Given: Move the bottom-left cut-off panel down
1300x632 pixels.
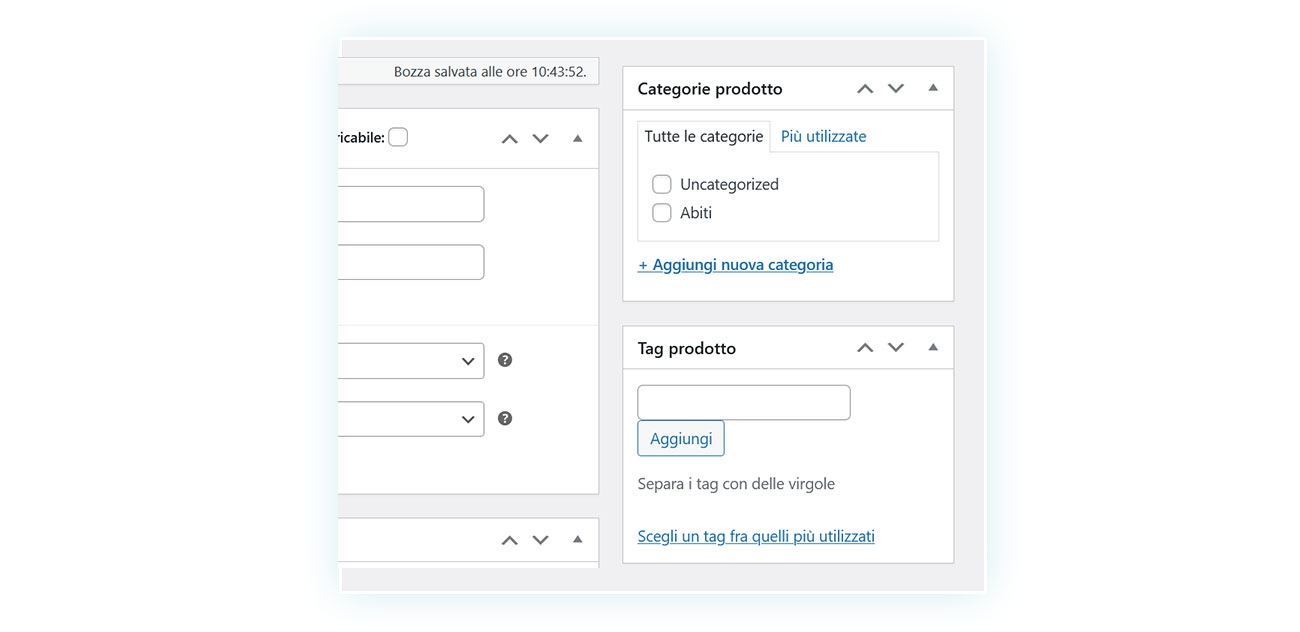Looking at the screenshot, I should point(541,540).
